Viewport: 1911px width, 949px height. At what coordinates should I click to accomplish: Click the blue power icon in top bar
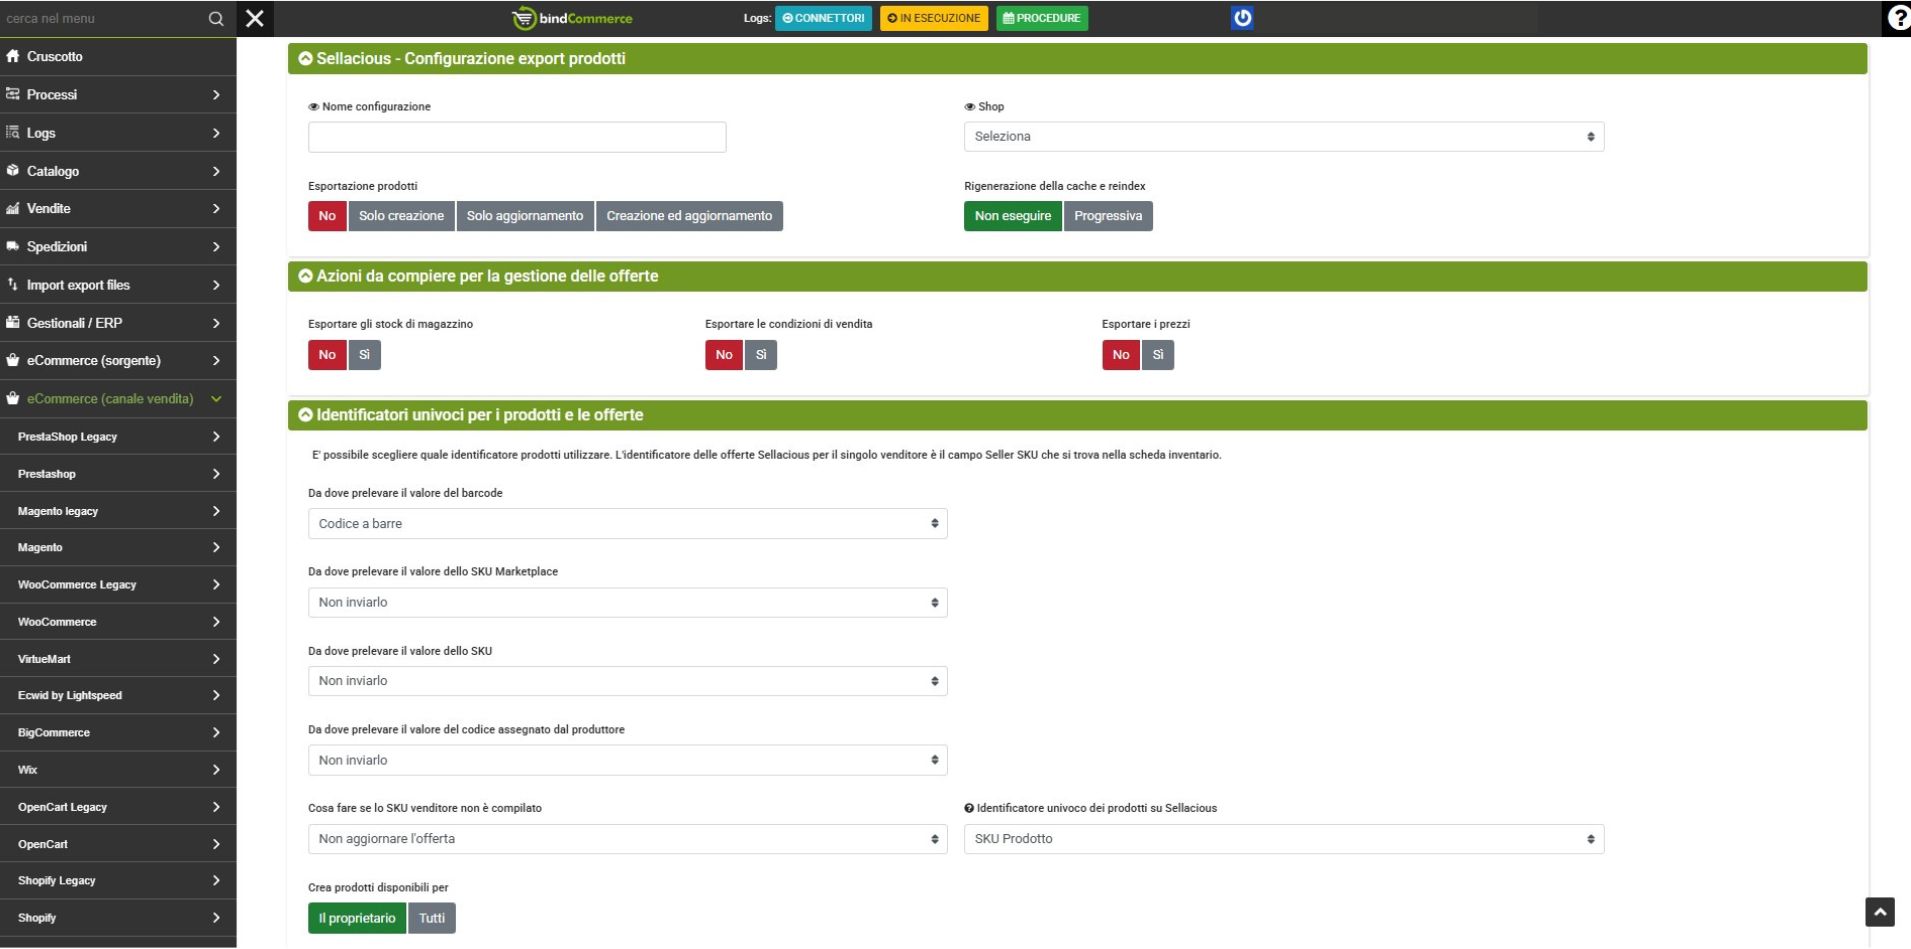1242,18
